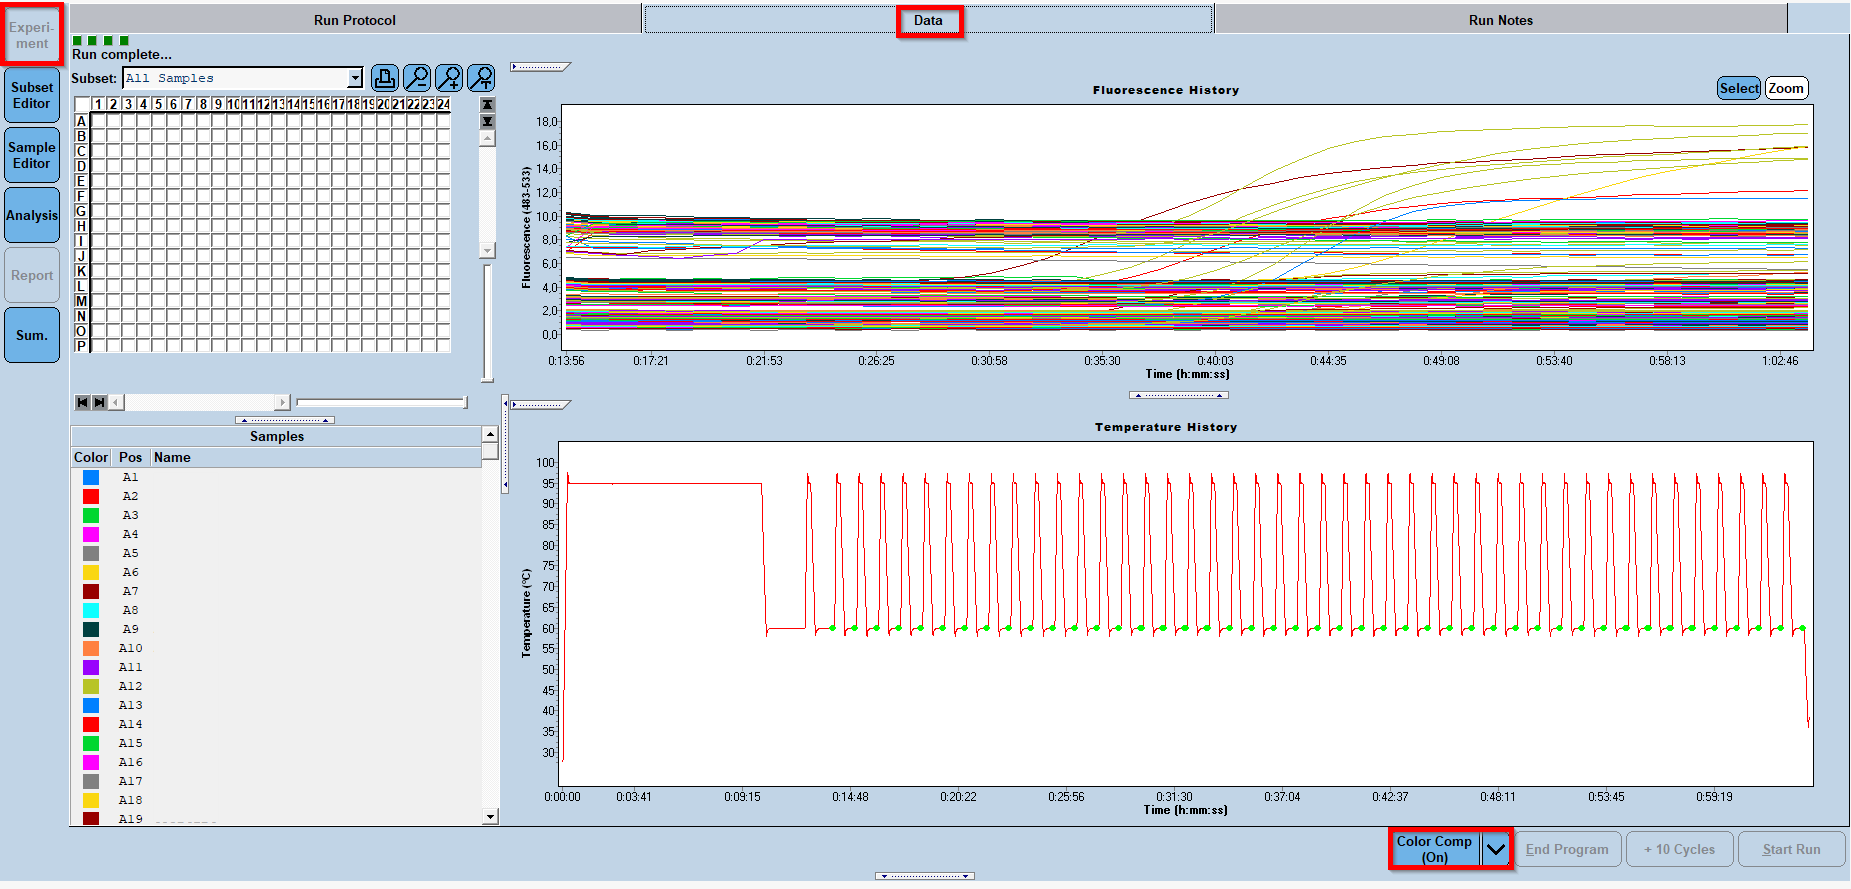Image resolution: width=1851 pixels, height=889 pixels.
Task: Select plate column 1 header
Action: click(98, 104)
